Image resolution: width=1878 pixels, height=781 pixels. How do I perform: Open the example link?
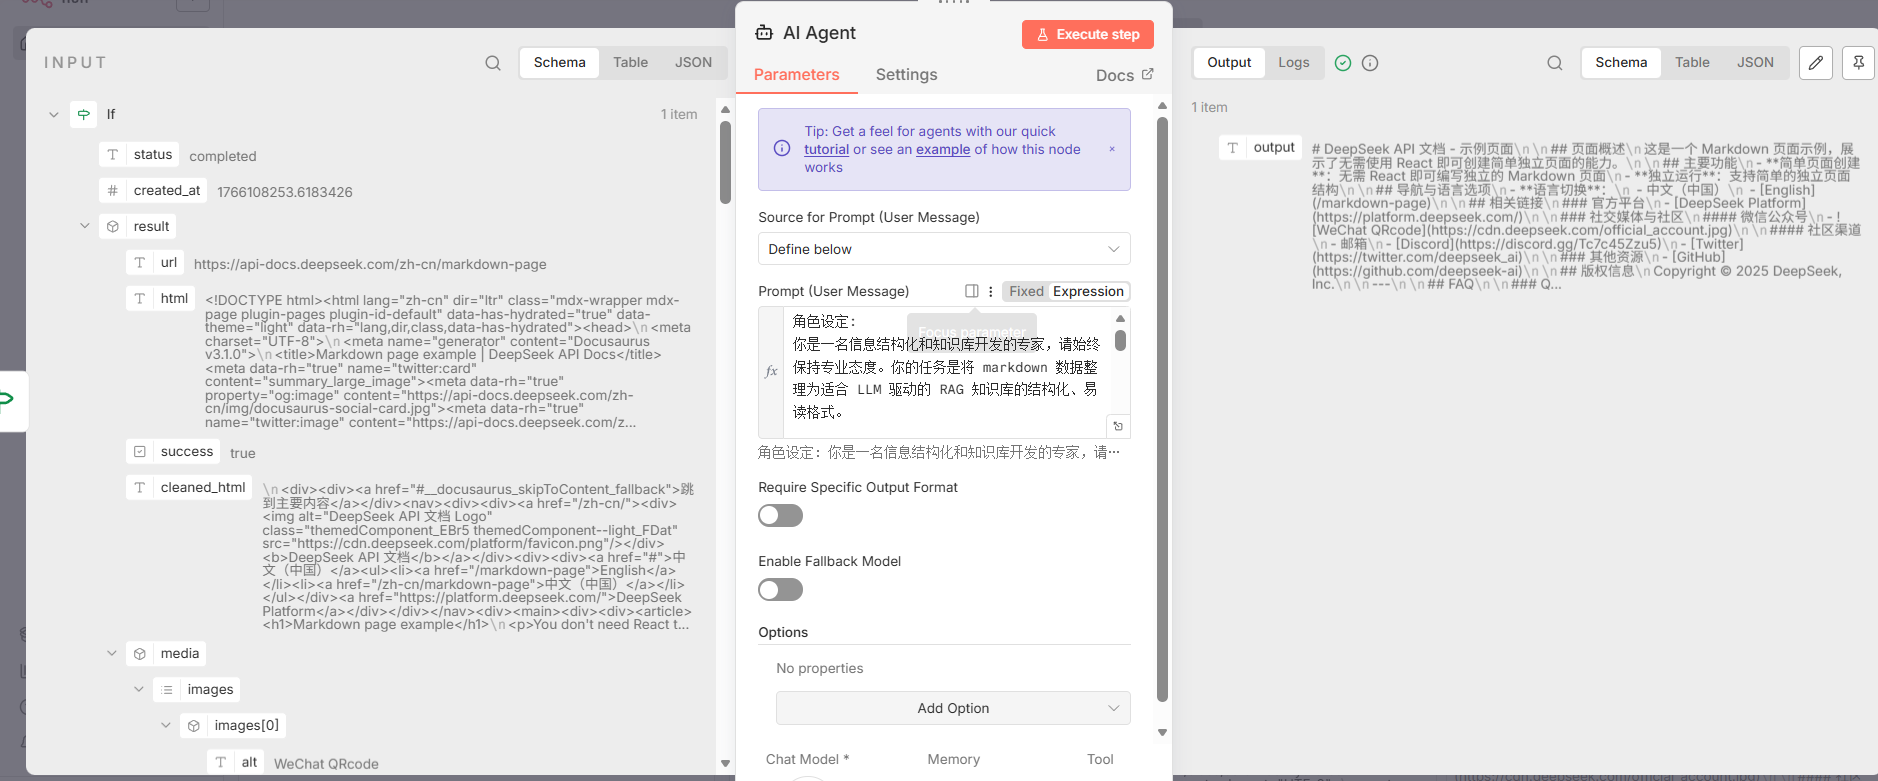click(x=943, y=149)
